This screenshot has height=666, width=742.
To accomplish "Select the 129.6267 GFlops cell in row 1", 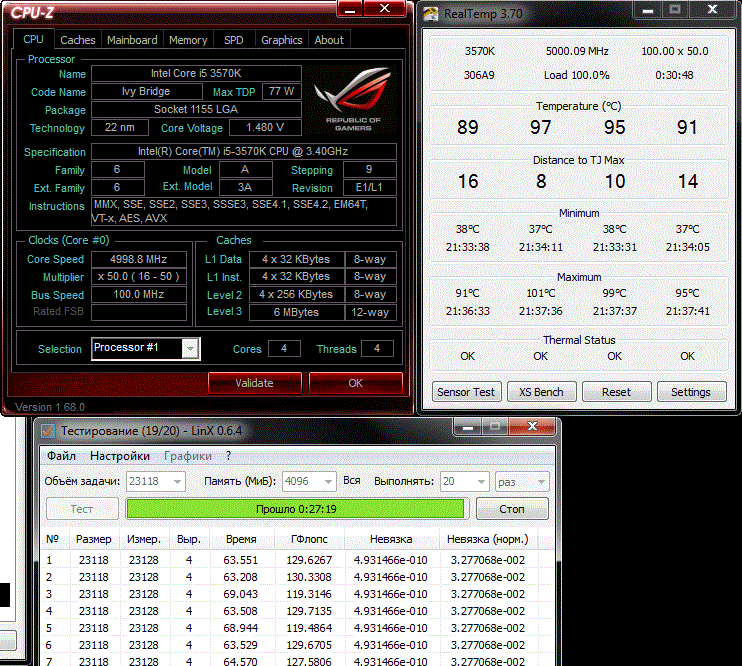I will point(309,560).
